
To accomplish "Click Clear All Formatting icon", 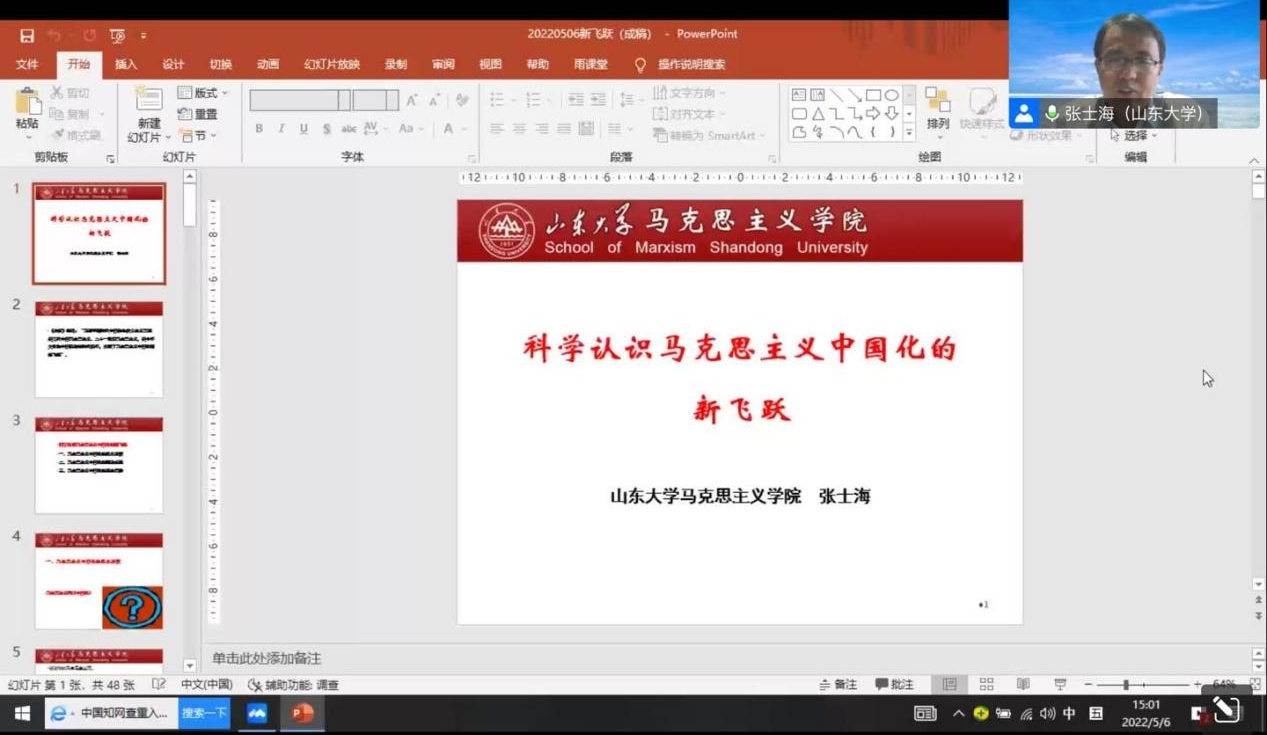I will tap(462, 100).
